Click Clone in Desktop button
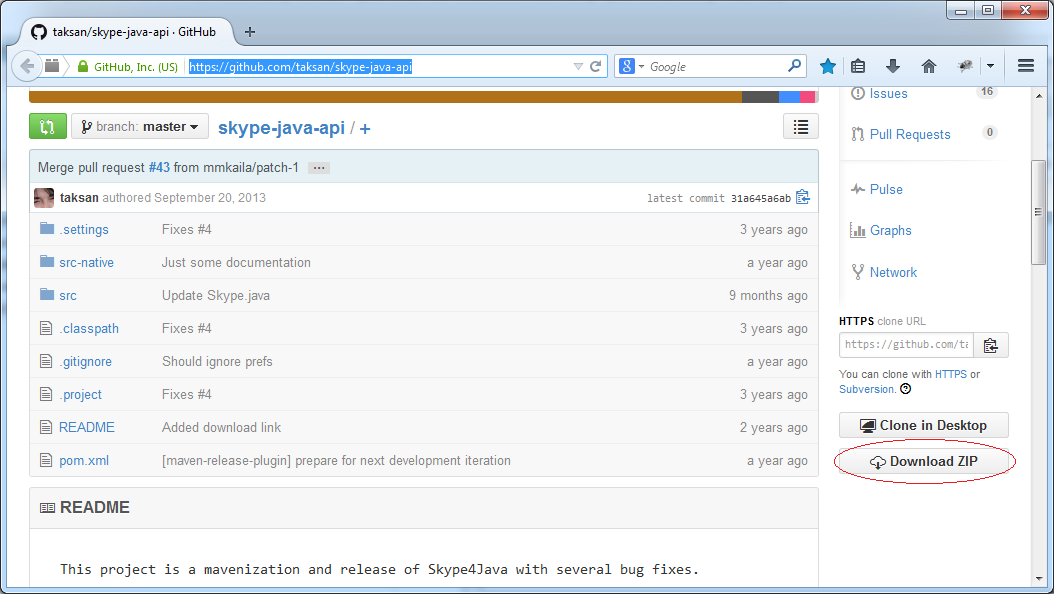This screenshot has height=594, width=1054. point(924,425)
